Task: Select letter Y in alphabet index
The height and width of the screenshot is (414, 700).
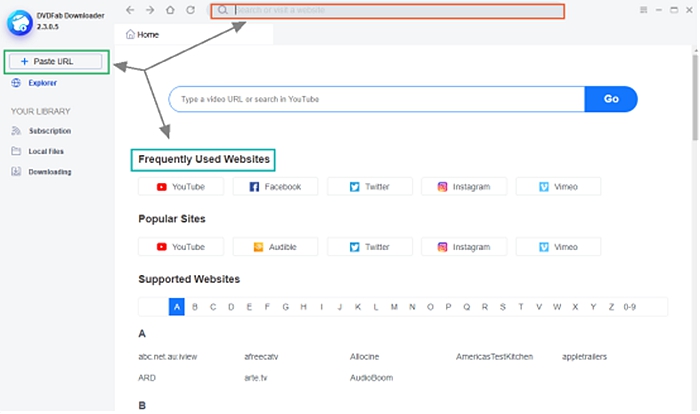Action: tap(593, 307)
